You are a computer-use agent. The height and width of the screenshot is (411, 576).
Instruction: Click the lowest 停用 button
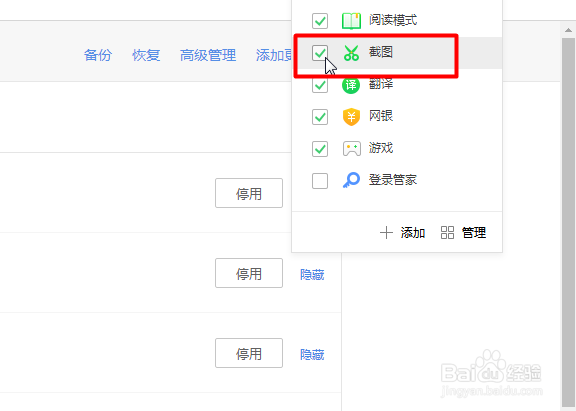pos(249,353)
